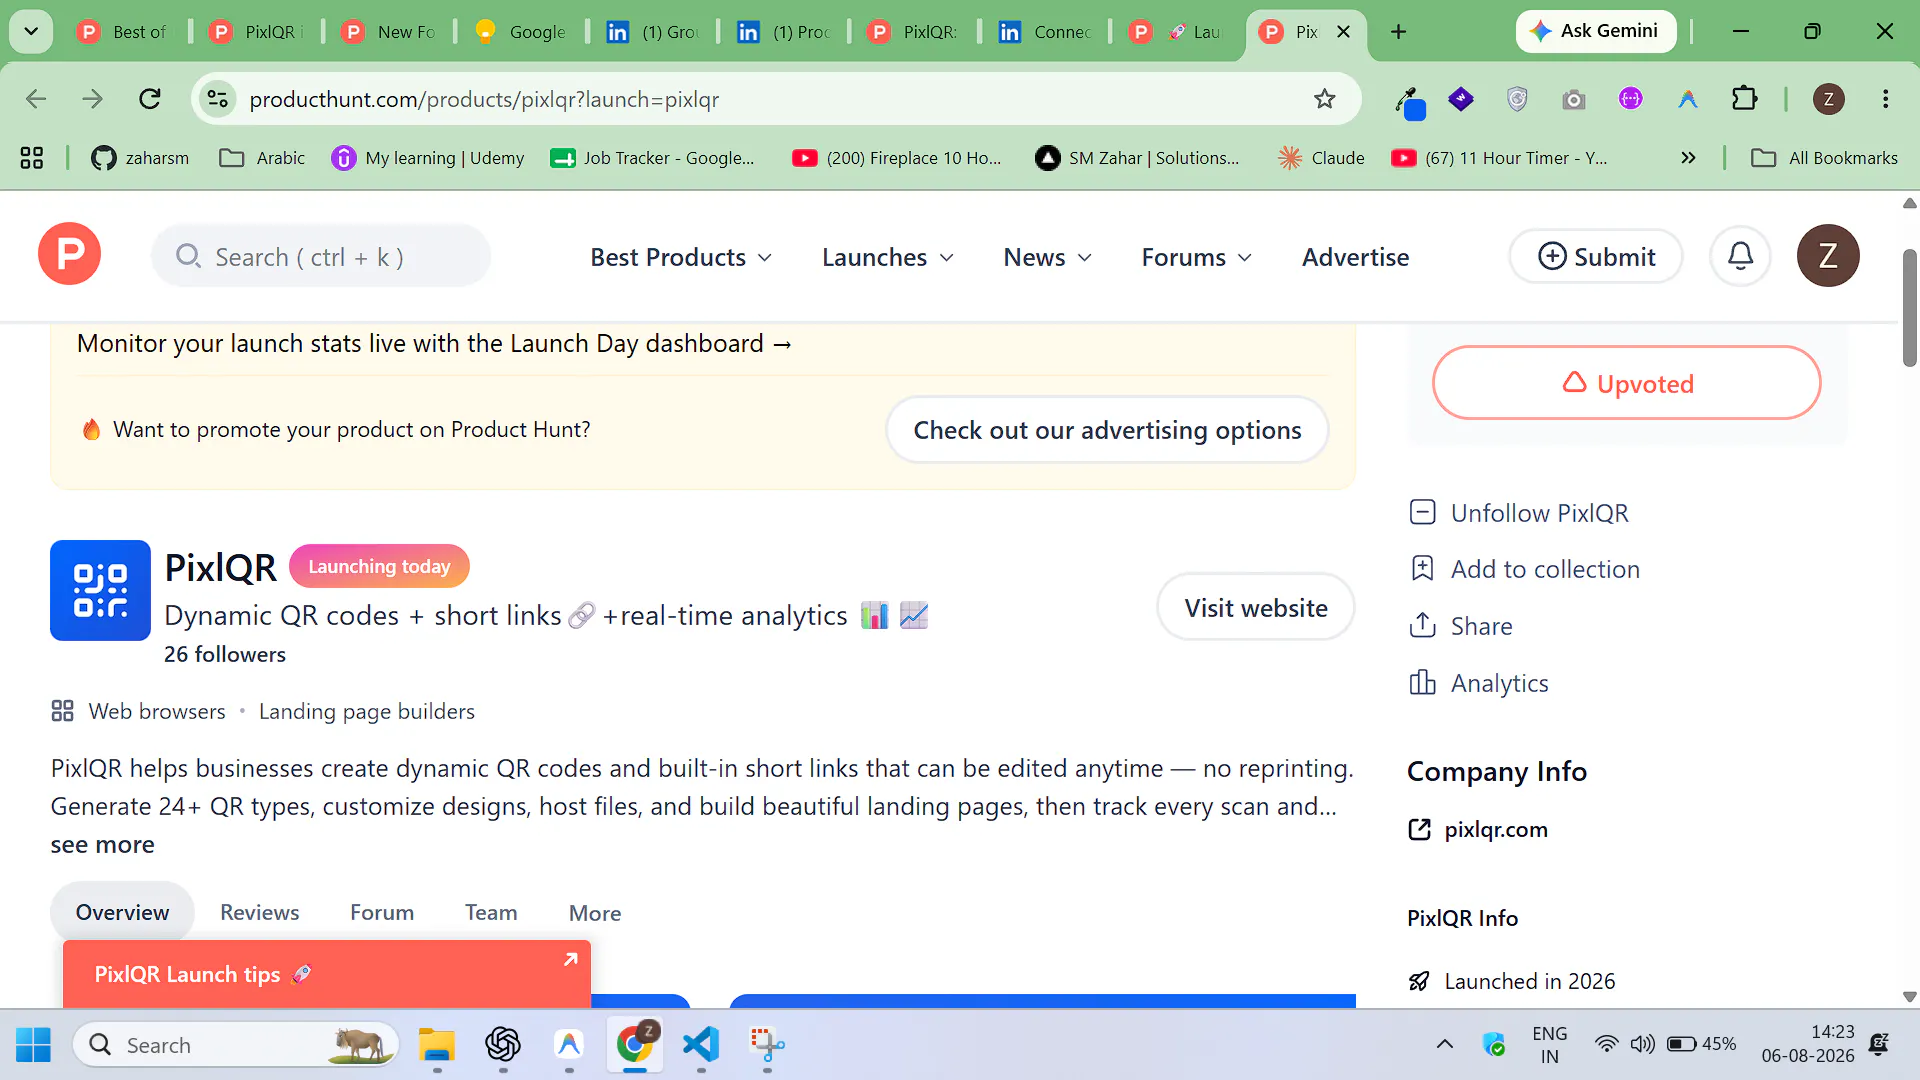Share the PixlQR product
This screenshot has height=1080, width=1920.
point(1461,626)
